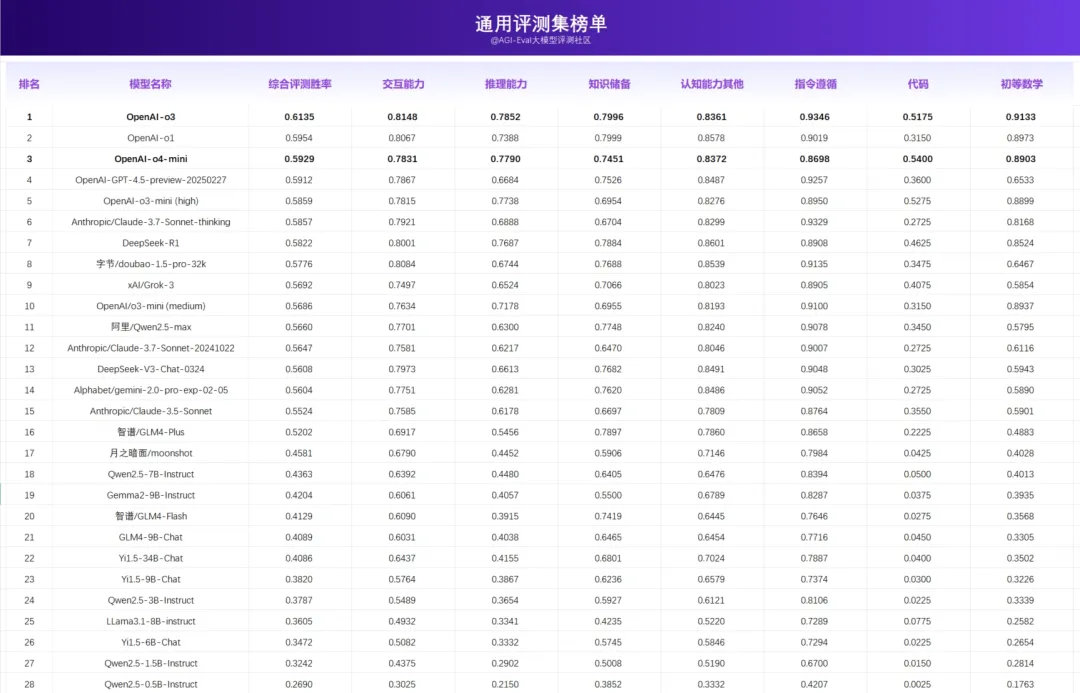Screen dimensions: 1080x693
Task: Click the 模型名称 column header
Action: [x=150, y=84]
